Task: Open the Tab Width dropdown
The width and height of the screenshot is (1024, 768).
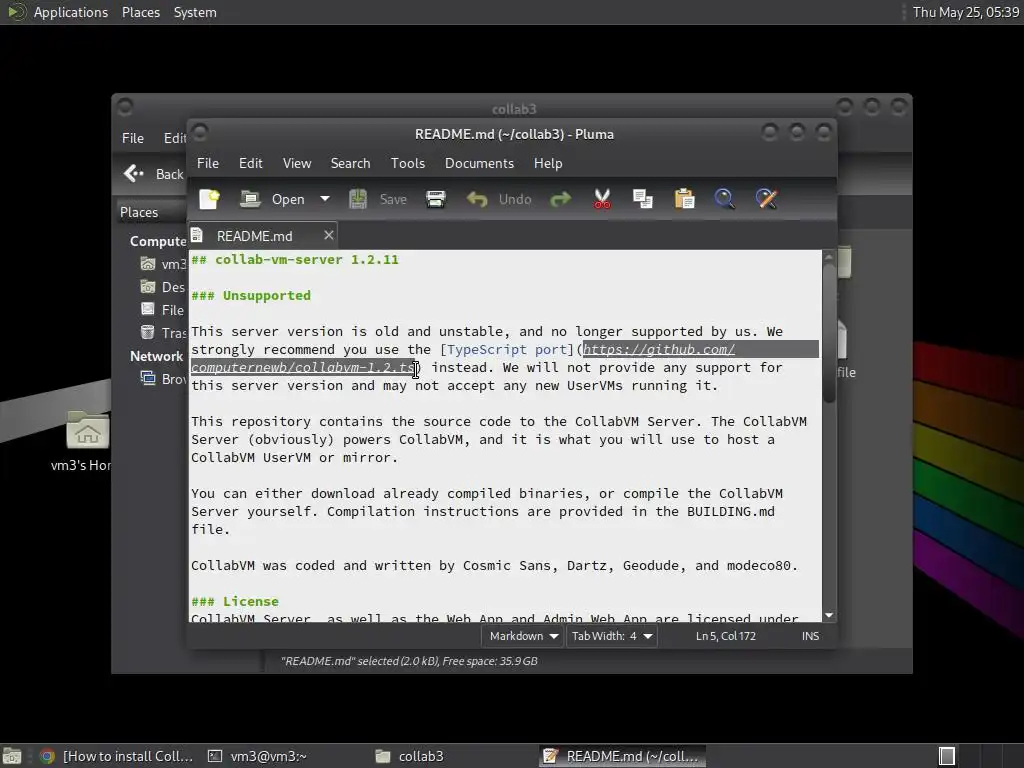Action: [x=612, y=636]
